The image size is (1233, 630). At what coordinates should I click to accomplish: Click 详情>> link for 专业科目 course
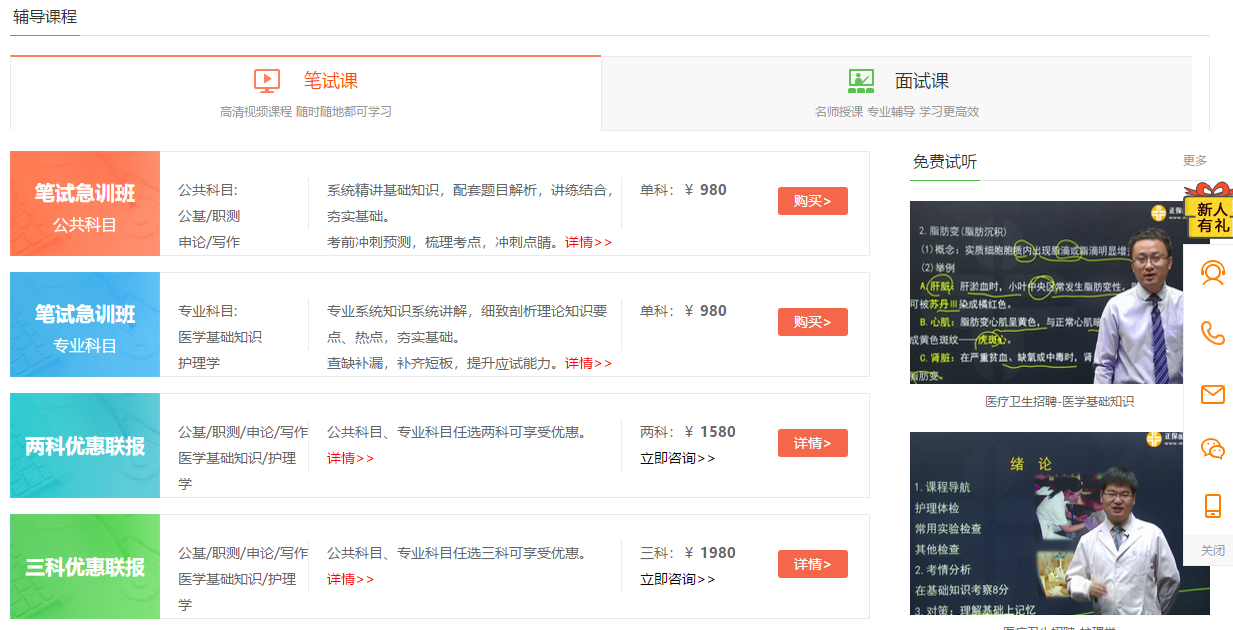point(590,363)
